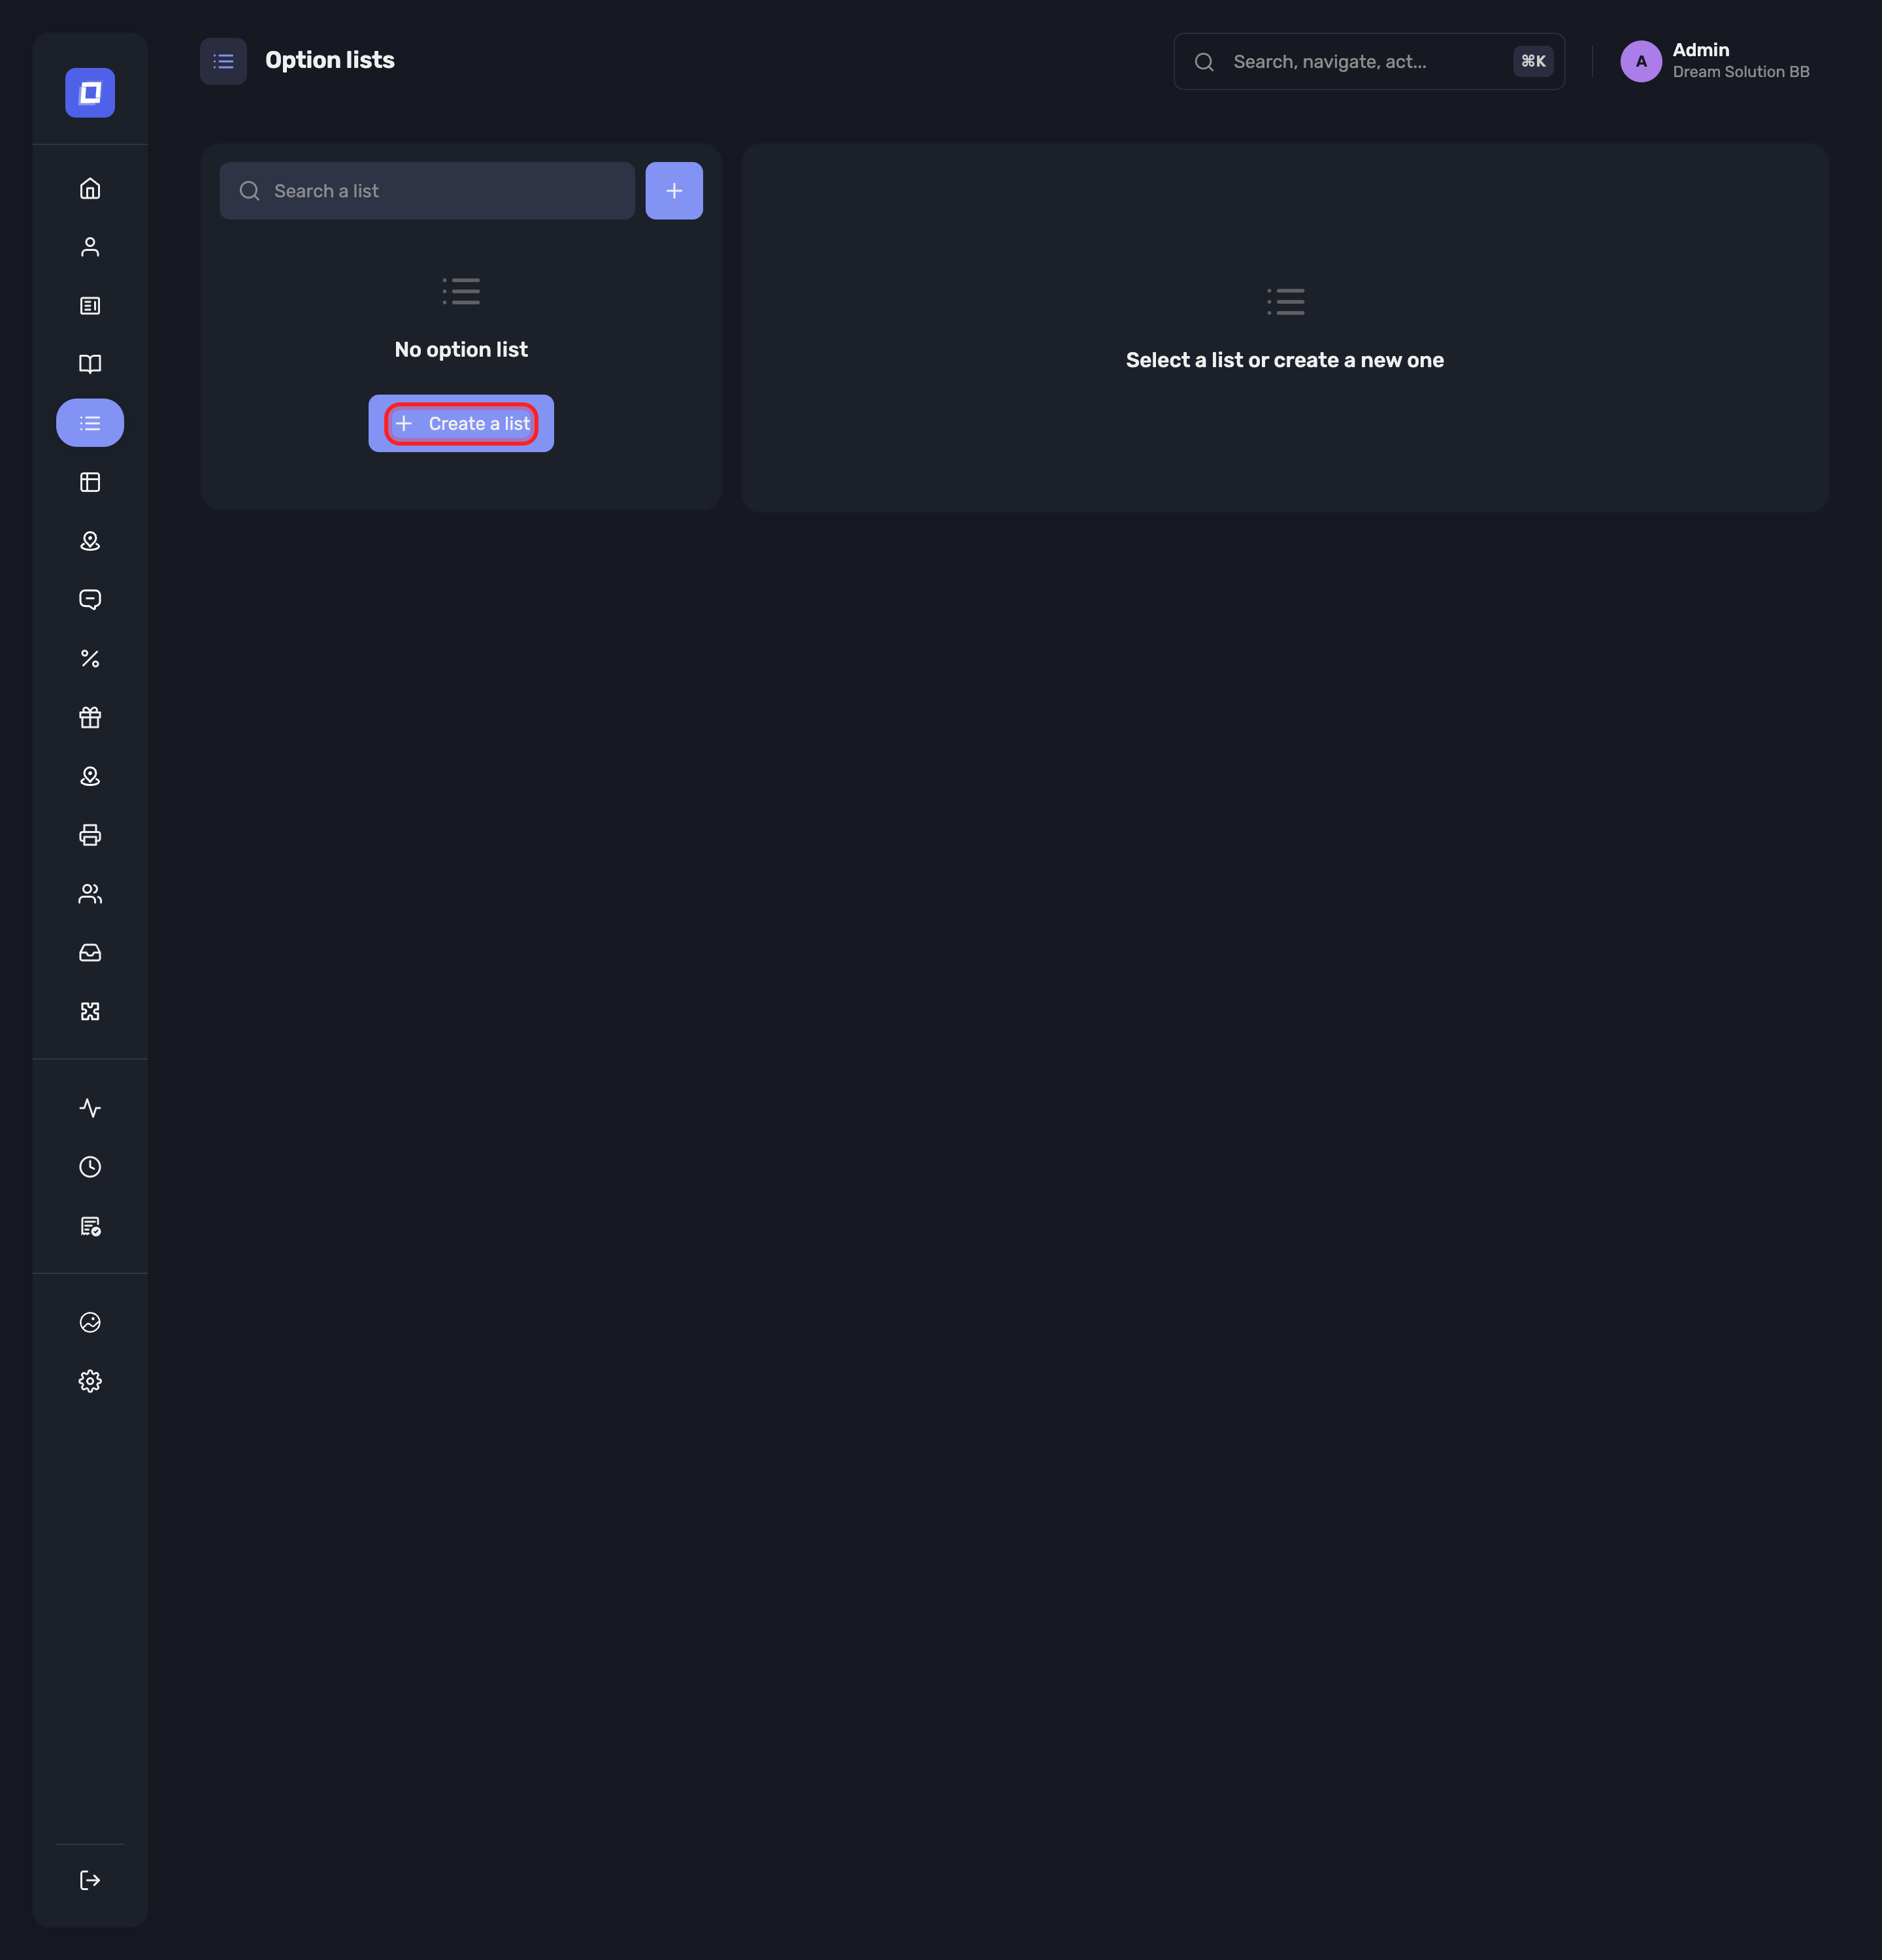Focus the Search a list field
Image resolution: width=1882 pixels, height=1960 pixels.
tap(427, 191)
